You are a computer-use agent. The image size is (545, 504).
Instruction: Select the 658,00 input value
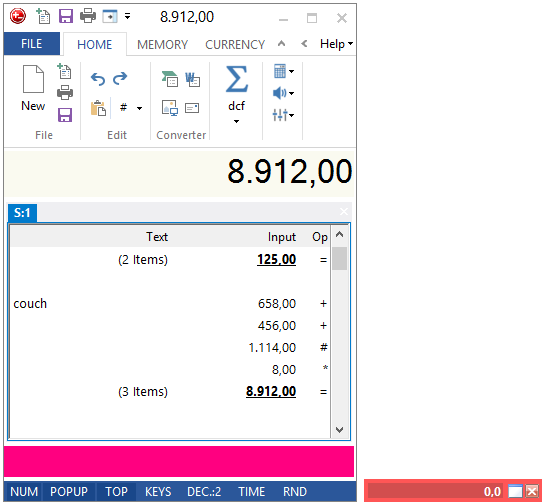tap(277, 303)
